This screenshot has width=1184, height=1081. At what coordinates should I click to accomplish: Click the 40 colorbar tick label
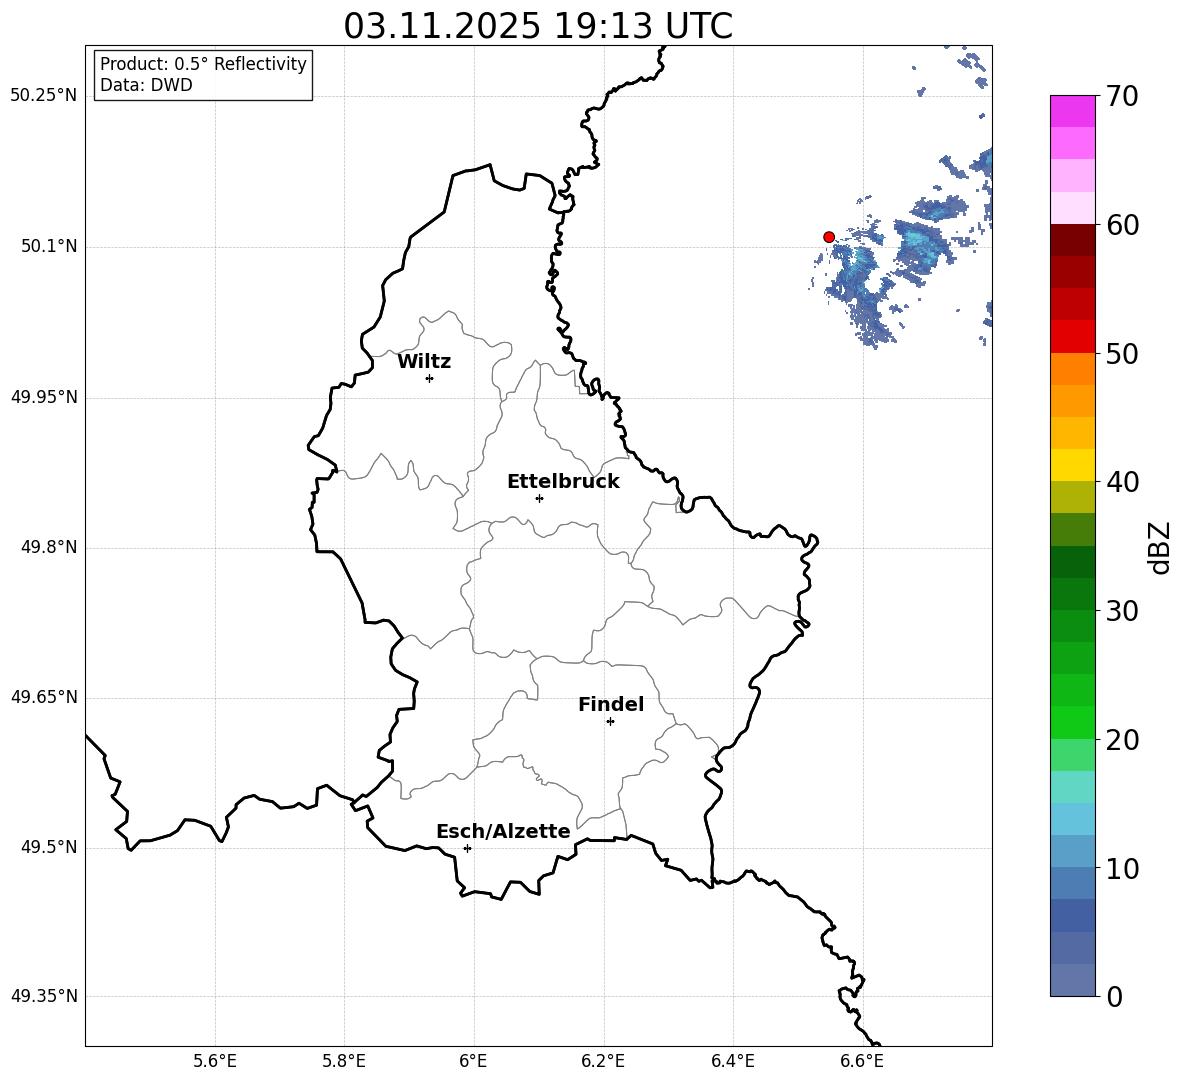coord(1122,482)
